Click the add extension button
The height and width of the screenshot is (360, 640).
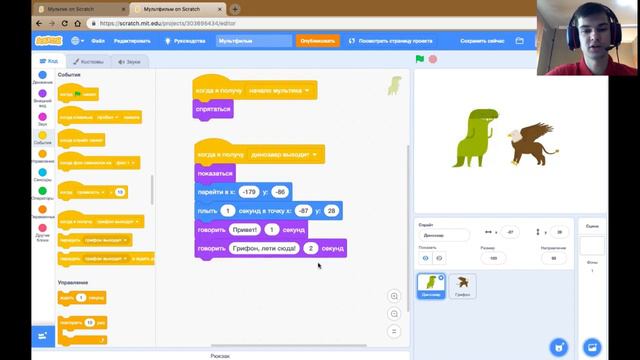[43, 336]
